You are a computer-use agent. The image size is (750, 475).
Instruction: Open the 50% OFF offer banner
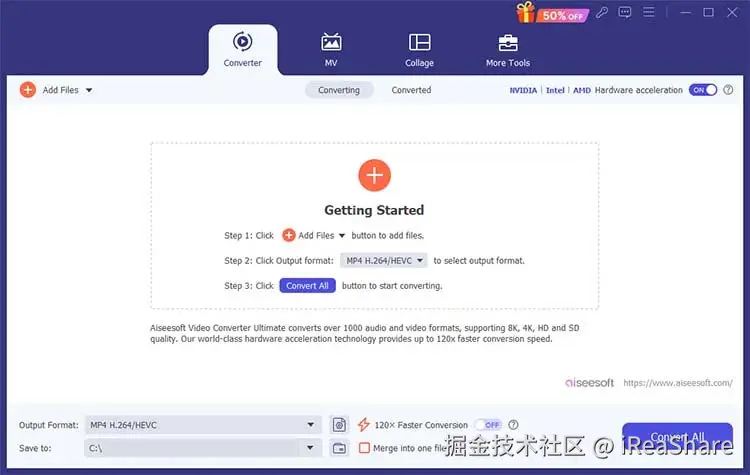point(562,15)
